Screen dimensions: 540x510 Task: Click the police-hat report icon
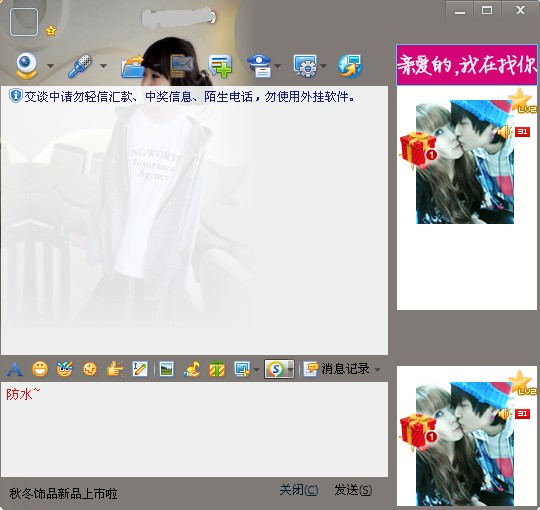(x=260, y=66)
